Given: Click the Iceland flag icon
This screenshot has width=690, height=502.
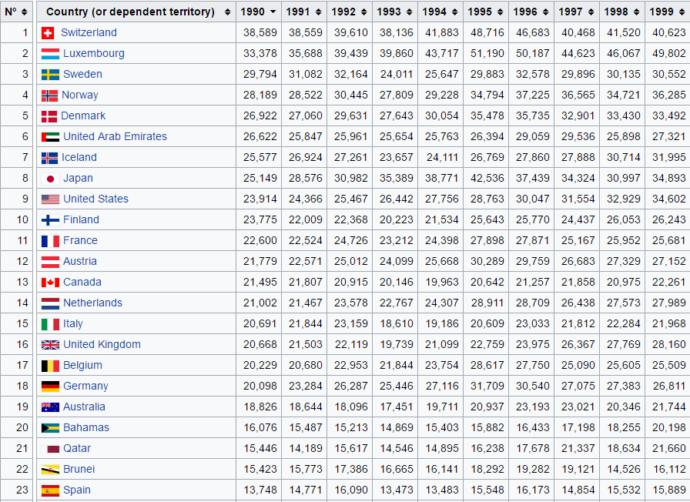Looking at the screenshot, I should coord(49,158).
